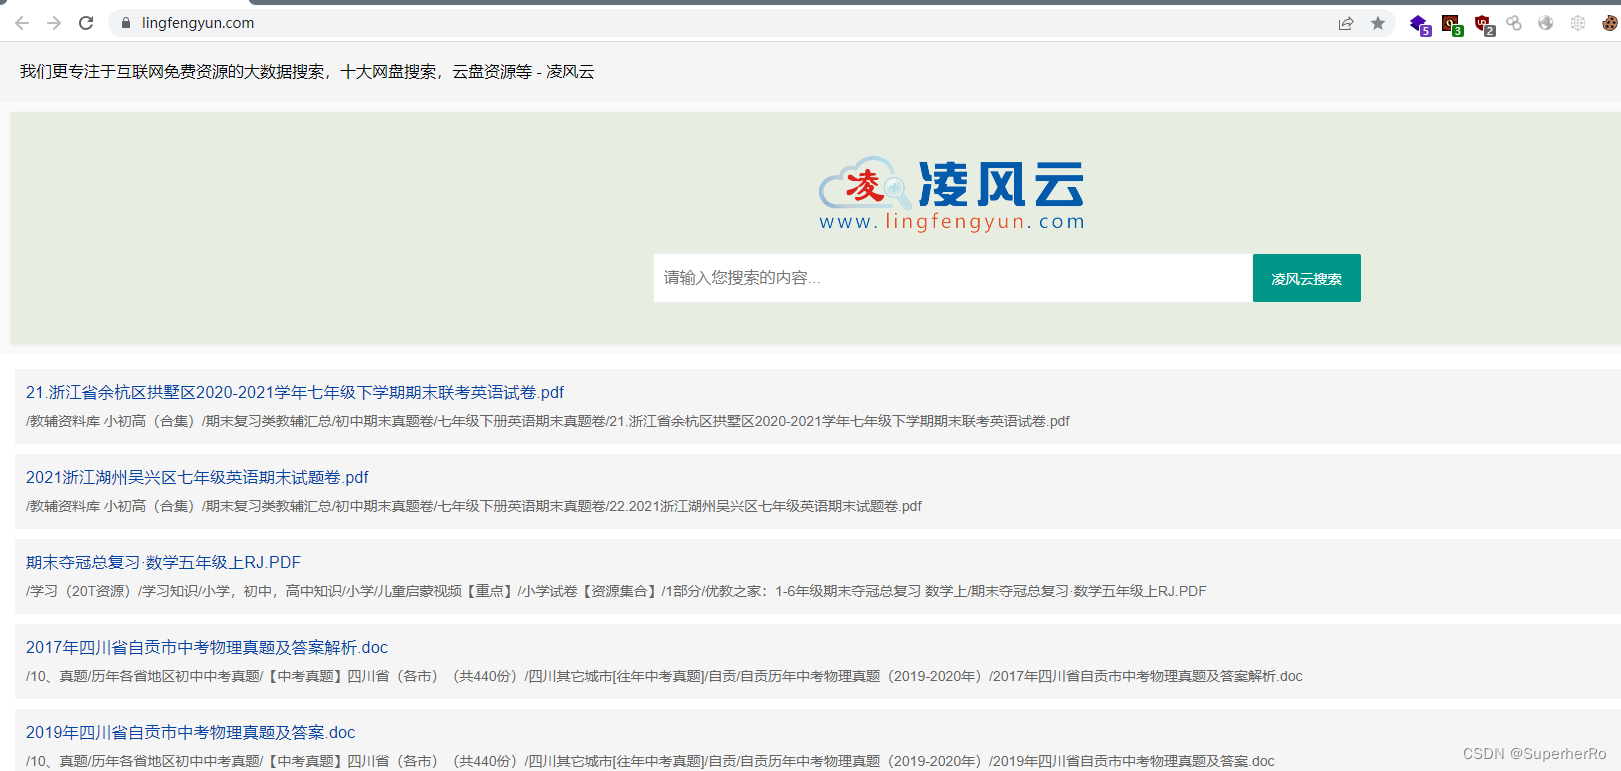Reload the lingfengyun.com page
The width and height of the screenshot is (1621, 771).
pyautogui.click(x=86, y=23)
